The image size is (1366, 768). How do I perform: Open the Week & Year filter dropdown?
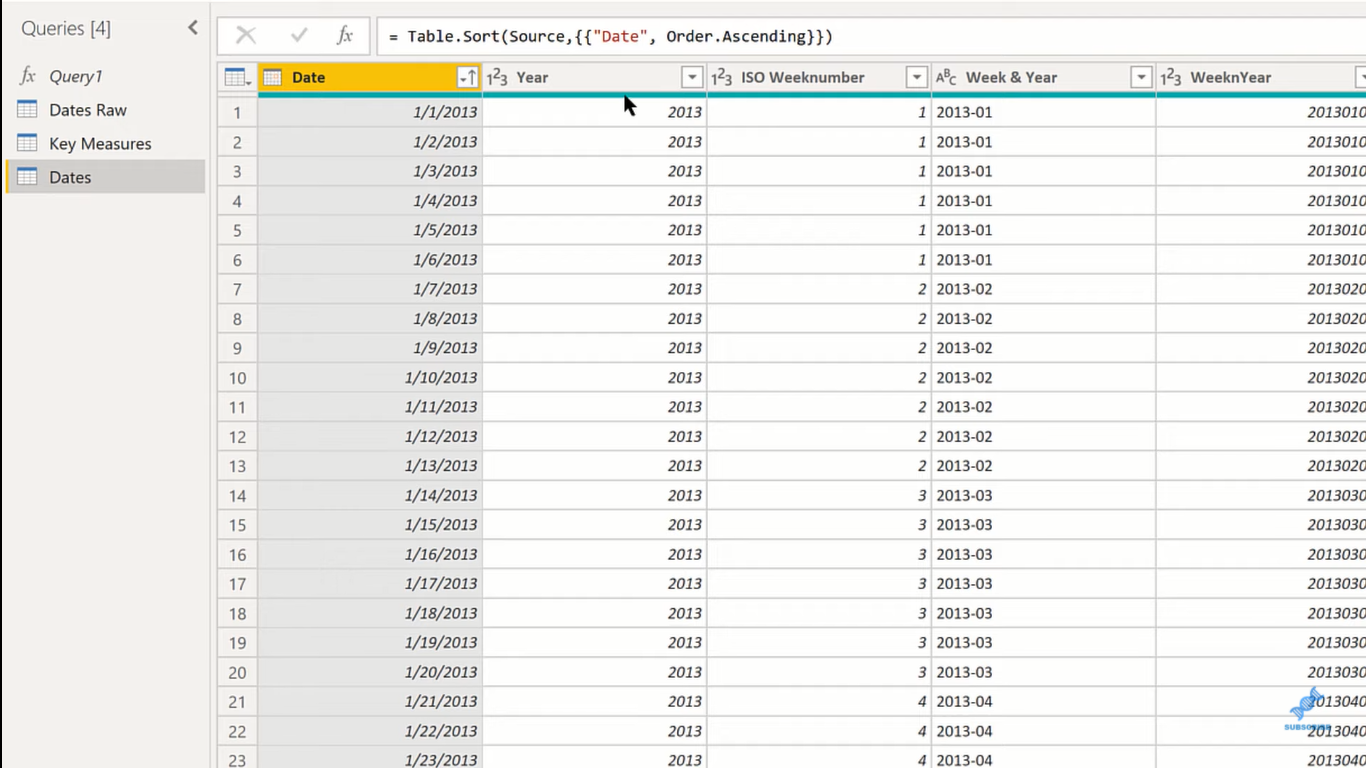[1141, 77]
